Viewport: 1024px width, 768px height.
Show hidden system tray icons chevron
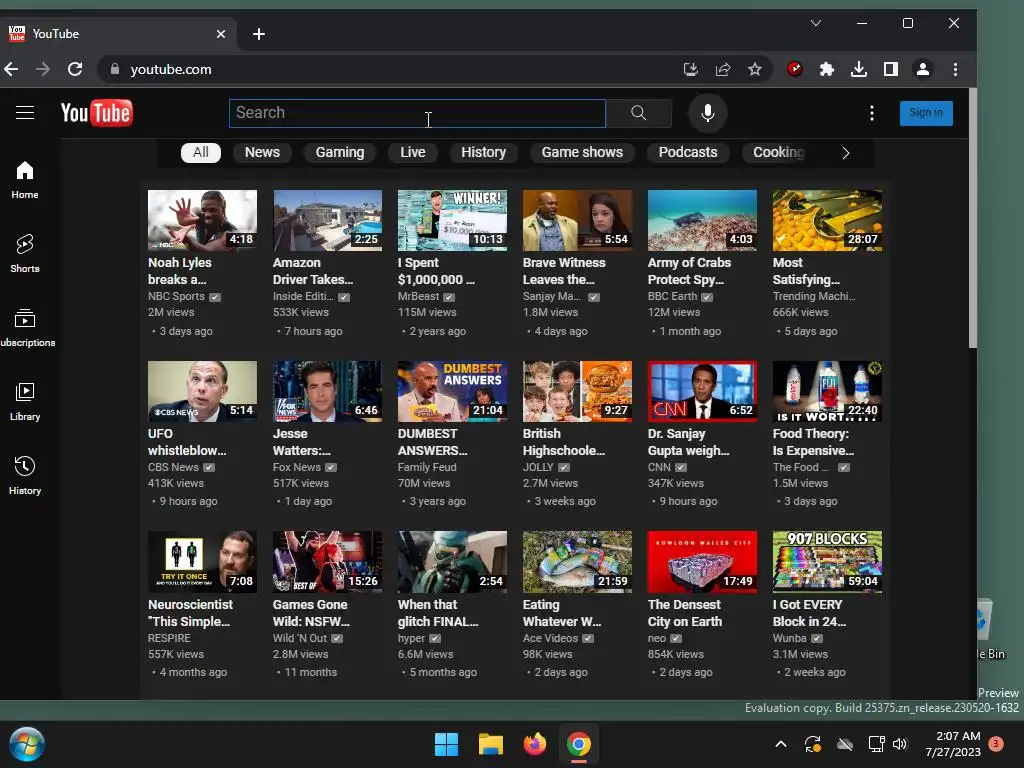(780, 744)
